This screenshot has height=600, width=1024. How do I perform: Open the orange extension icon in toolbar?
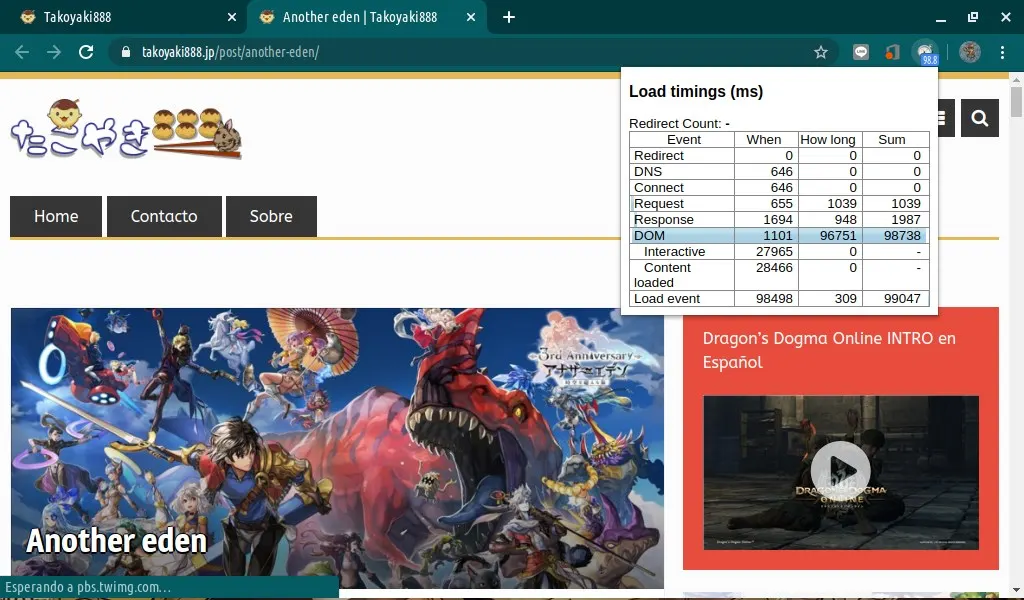coord(892,52)
